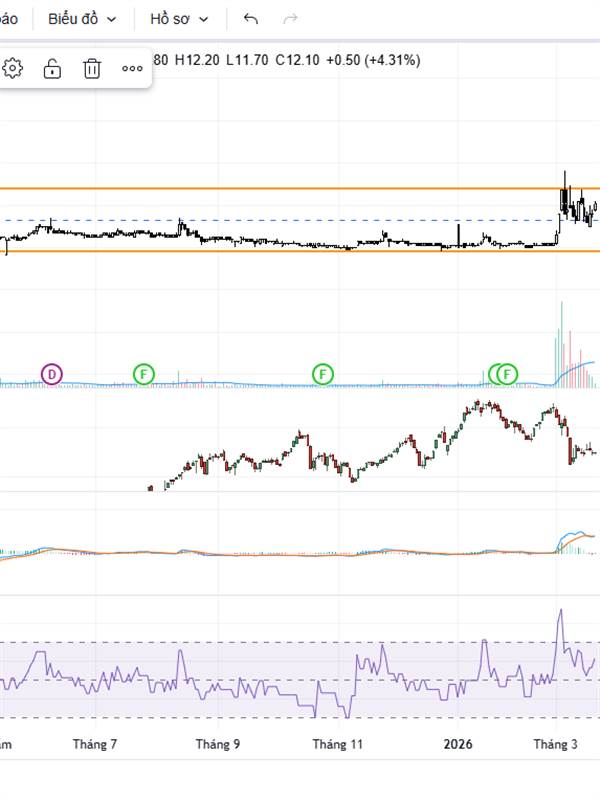This screenshot has width=600, height=800.
Task: Click the Tháng 3 time axis label
Action: [556, 744]
